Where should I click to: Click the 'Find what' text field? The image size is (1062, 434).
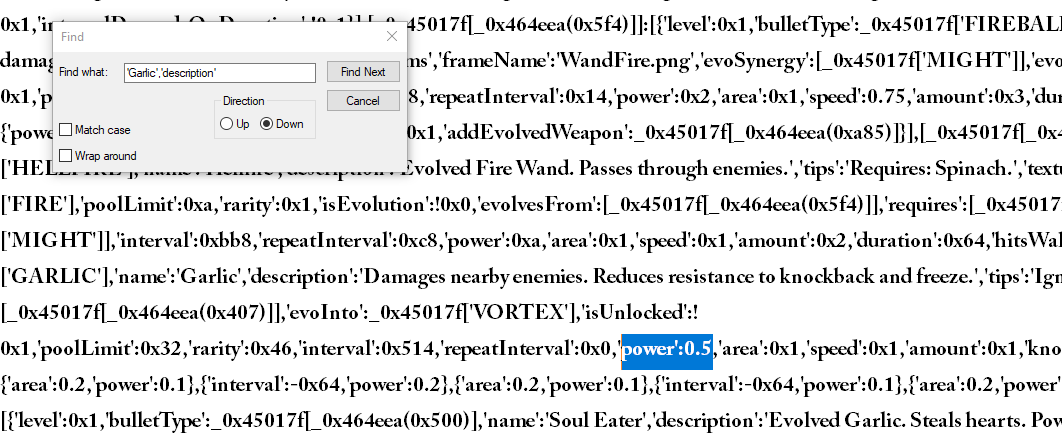220,72
